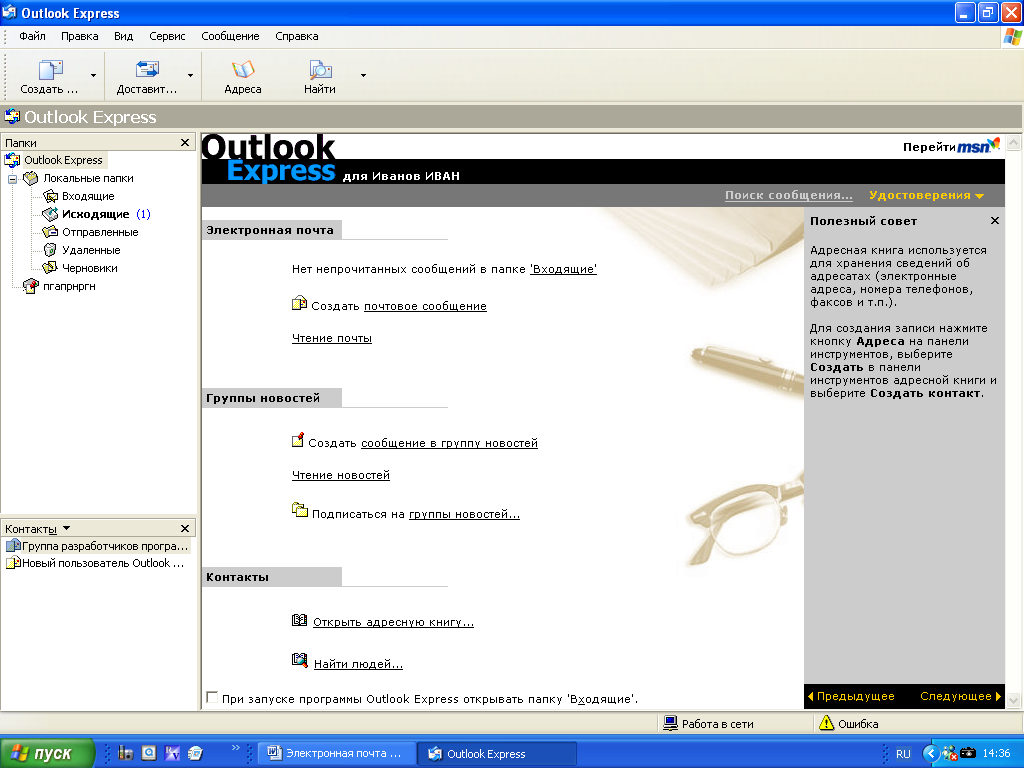The width and height of the screenshot is (1024, 768).
Task: Click the Удаленные deleted items folder icon
Action: tap(50, 250)
